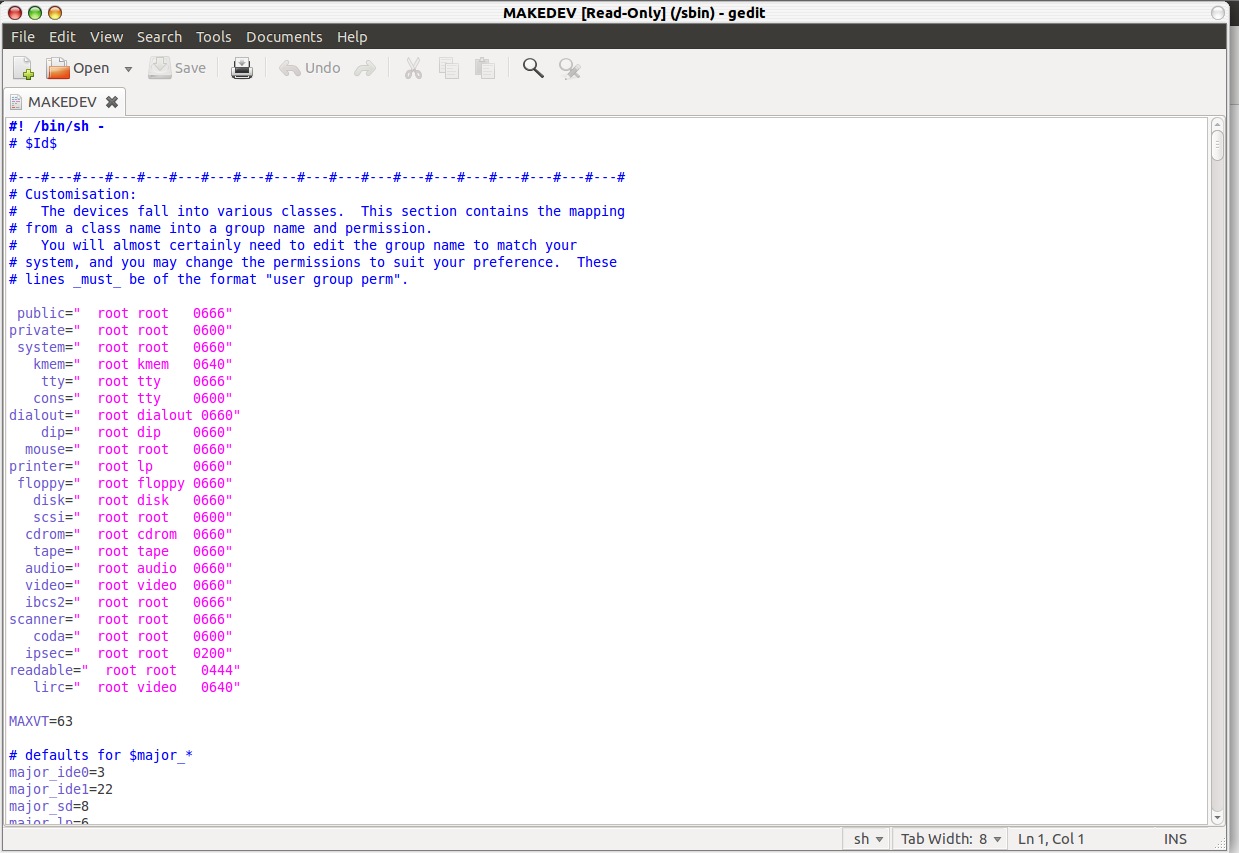Viewport: 1239px width, 853px height.
Task: Create a new document with toolbar icon
Action: 23,68
